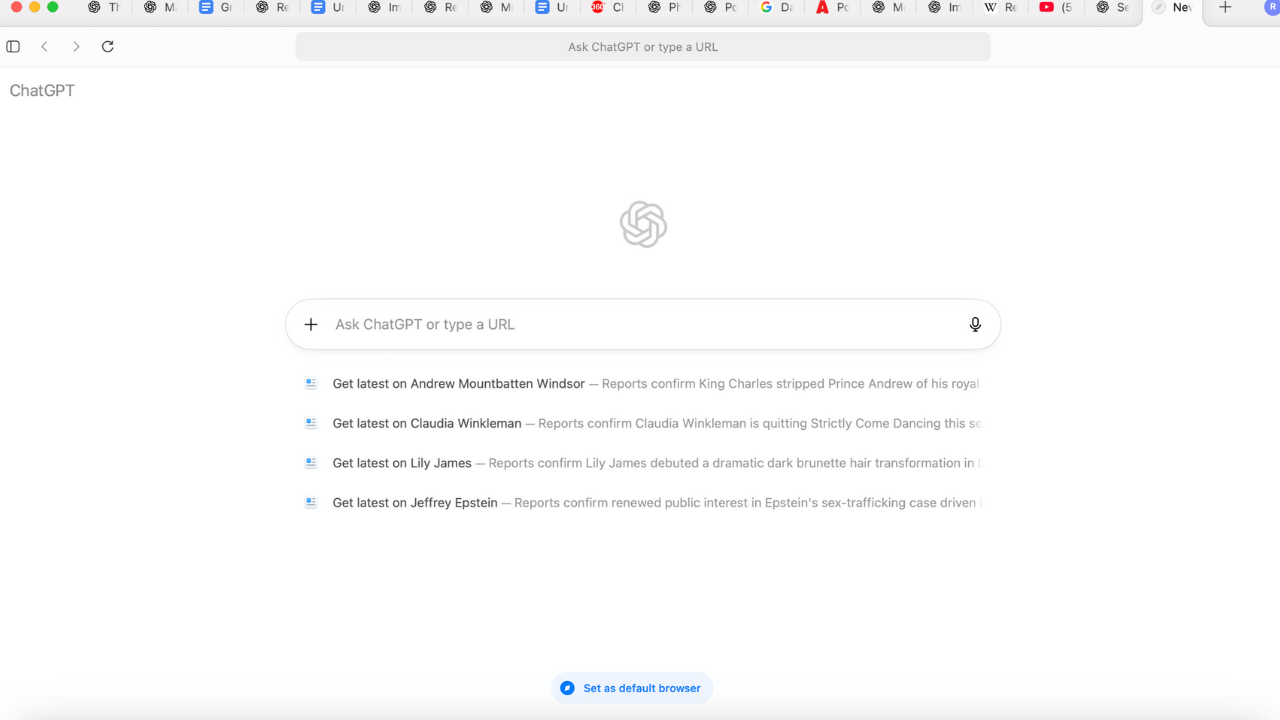
Task: Switch to the YouTube tab
Action: pyautogui.click(x=1056, y=8)
